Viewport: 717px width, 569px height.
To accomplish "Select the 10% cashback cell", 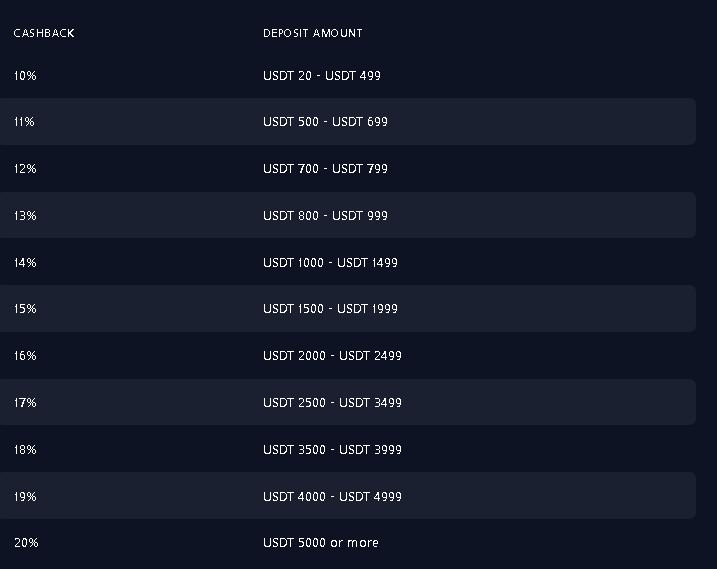I will [x=25, y=75].
